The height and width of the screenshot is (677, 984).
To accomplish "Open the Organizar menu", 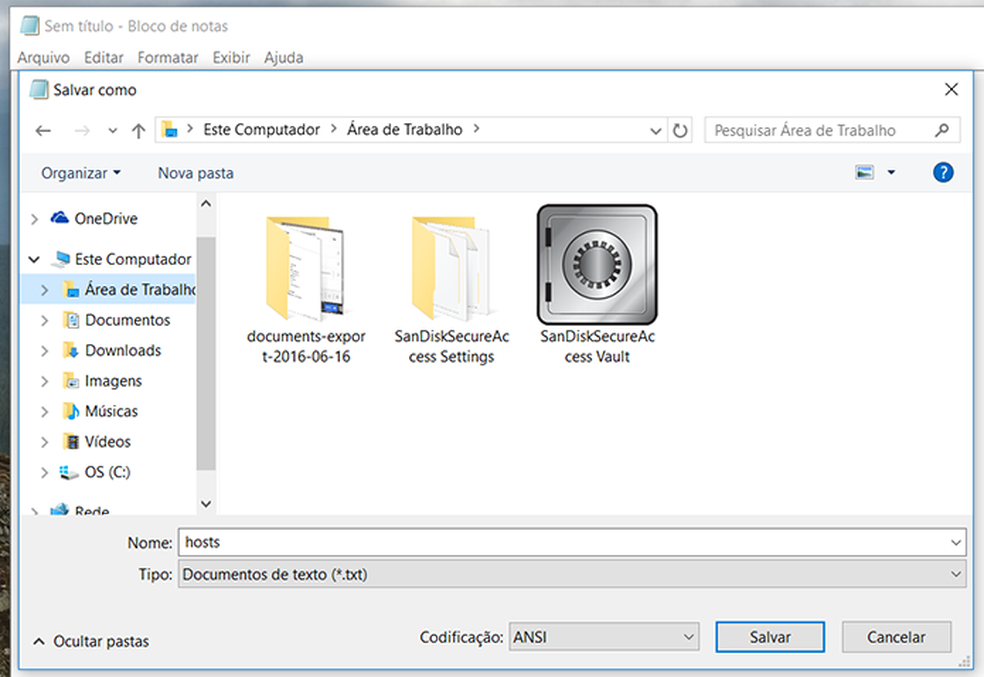I will click(x=81, y=173).
